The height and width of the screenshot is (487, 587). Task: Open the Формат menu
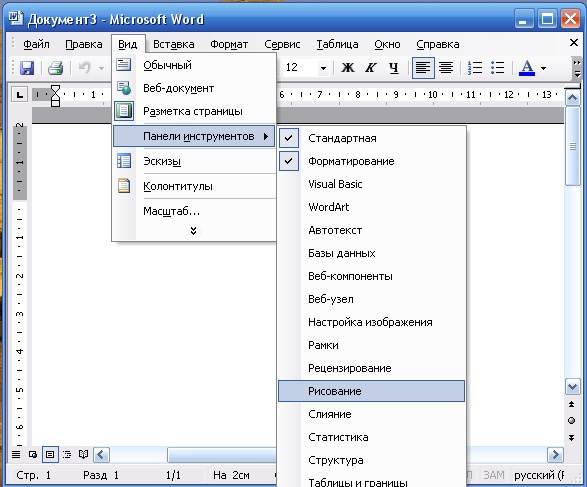[x=229, y=44]
